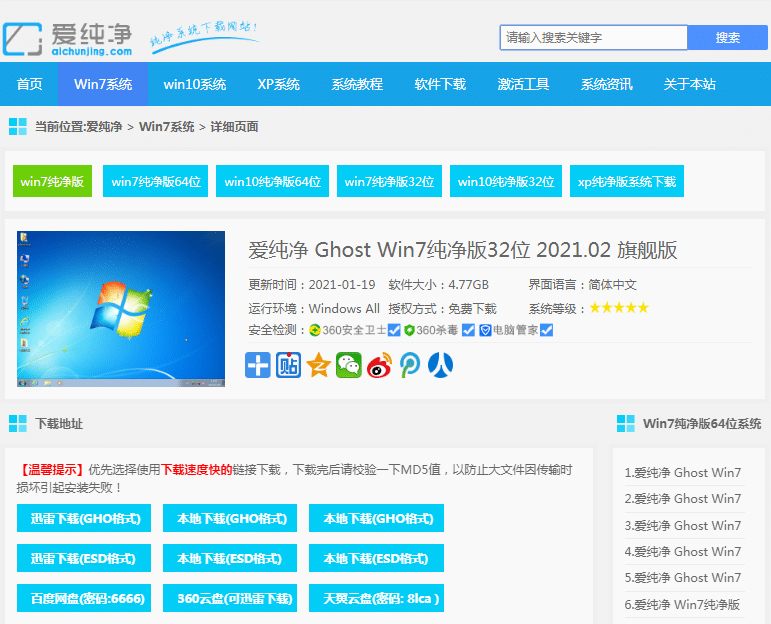771x624 pixels.
Task: Click the red 下载速度快的 text
Action: [x=197, y=470]
